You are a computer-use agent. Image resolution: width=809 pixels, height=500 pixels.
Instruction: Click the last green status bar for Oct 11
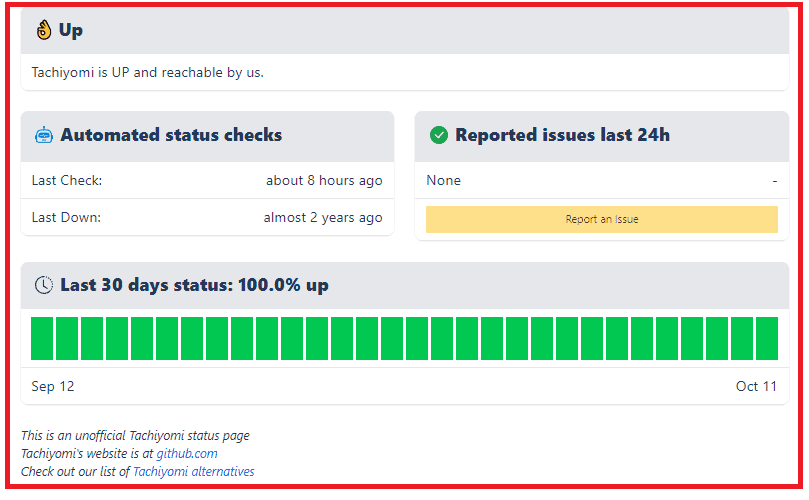(x=767, y=338)
